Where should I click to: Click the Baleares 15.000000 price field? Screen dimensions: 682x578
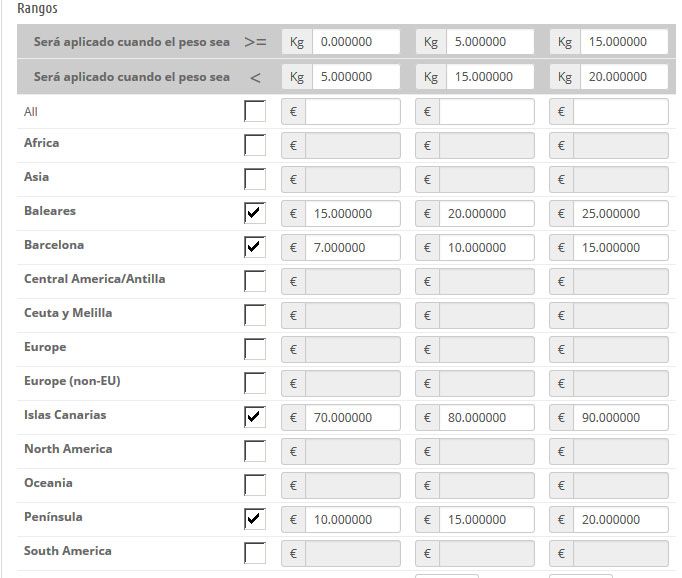point(352,214)
